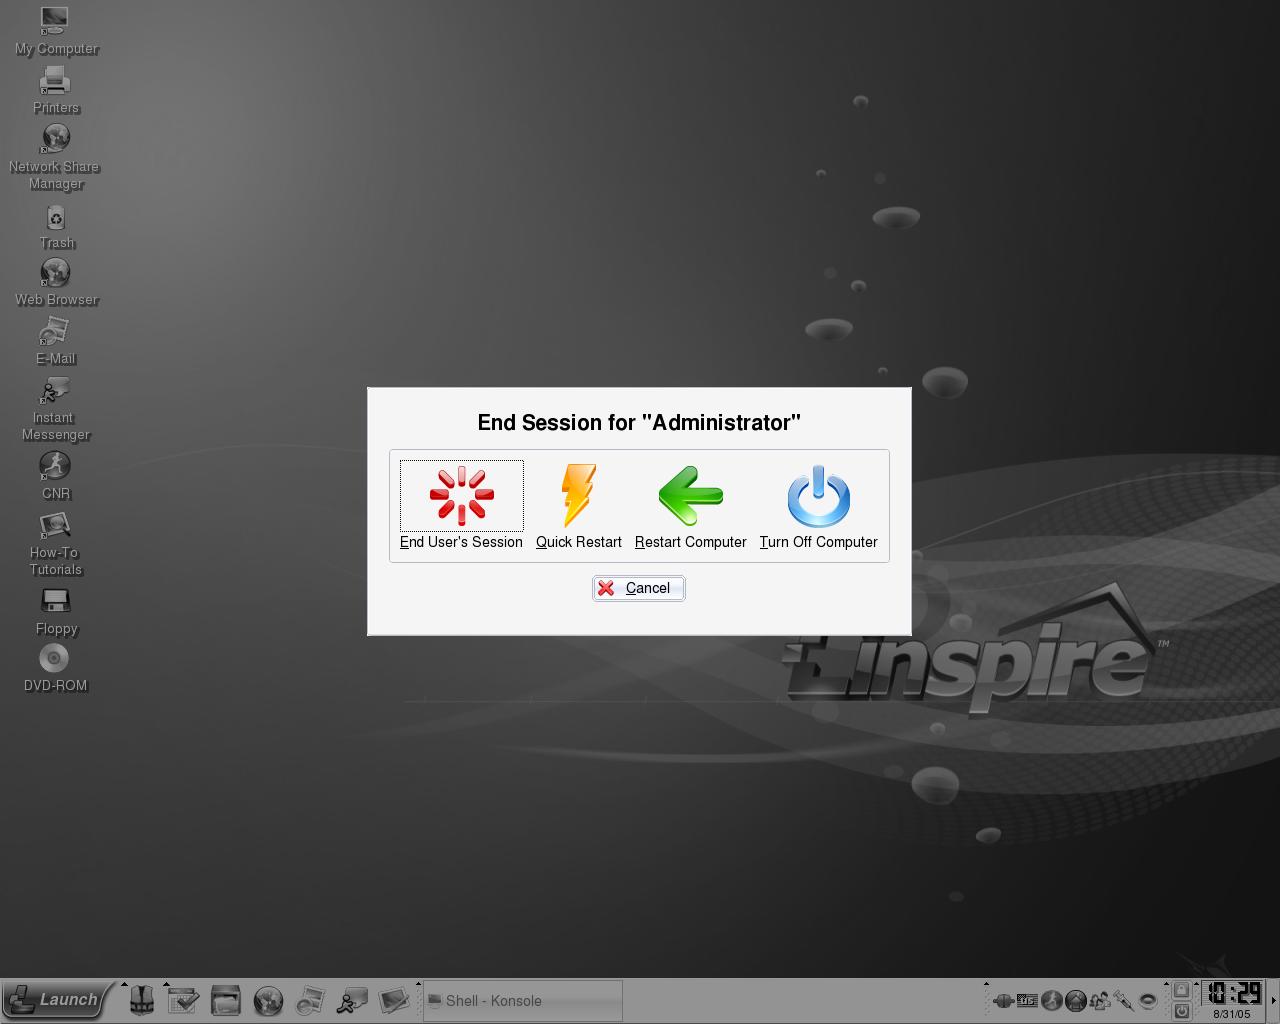The height and width of the screenshot is (1024, 1280).
Task: Click the date 8/31/05 in panel
Action: (1232, 1014)
